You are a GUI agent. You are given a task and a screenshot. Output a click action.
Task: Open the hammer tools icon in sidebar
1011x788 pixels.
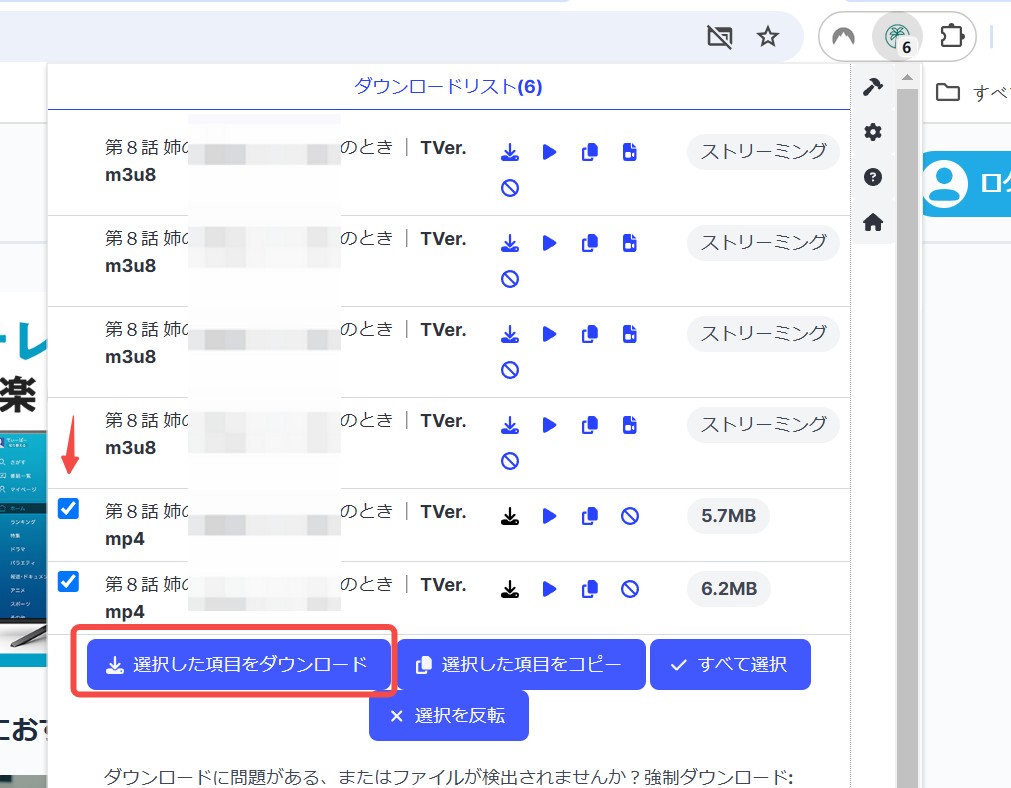pos(872,86)
